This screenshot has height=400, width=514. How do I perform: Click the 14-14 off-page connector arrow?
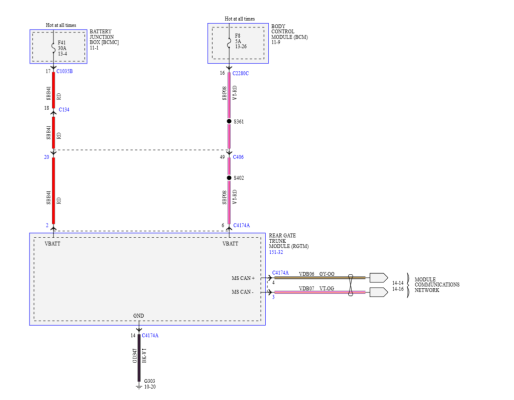pos(379,278)
